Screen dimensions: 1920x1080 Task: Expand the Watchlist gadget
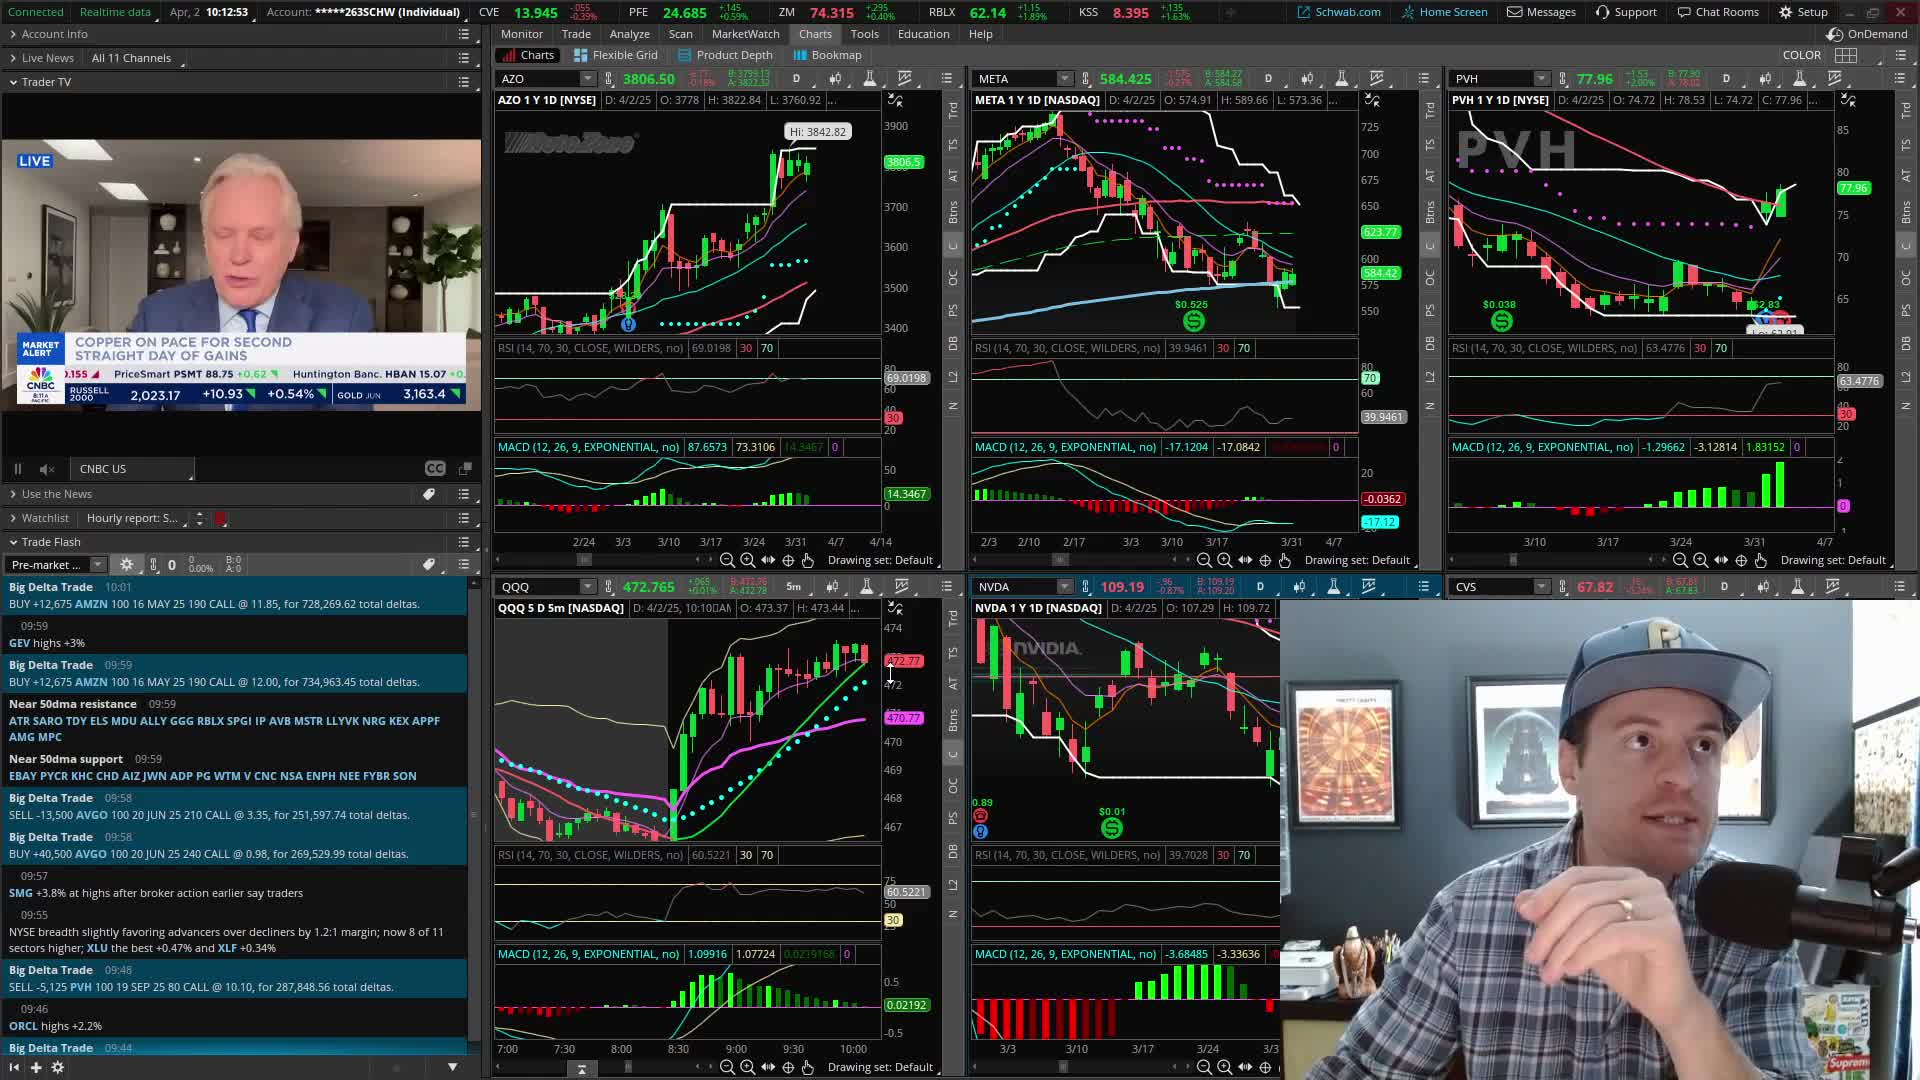[13, 518]
